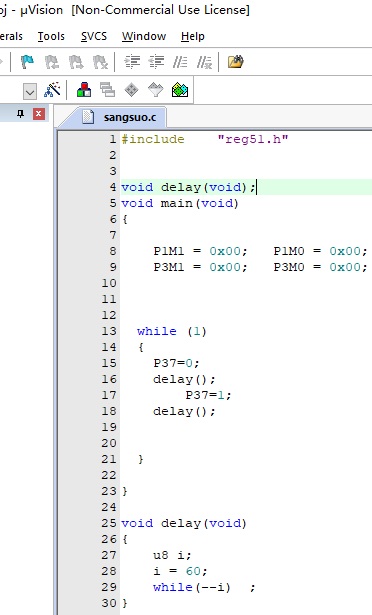Screen dimensions: 372x615
Task: Toggle a bookmark with the blue flag icon
Action: point(27,62)
